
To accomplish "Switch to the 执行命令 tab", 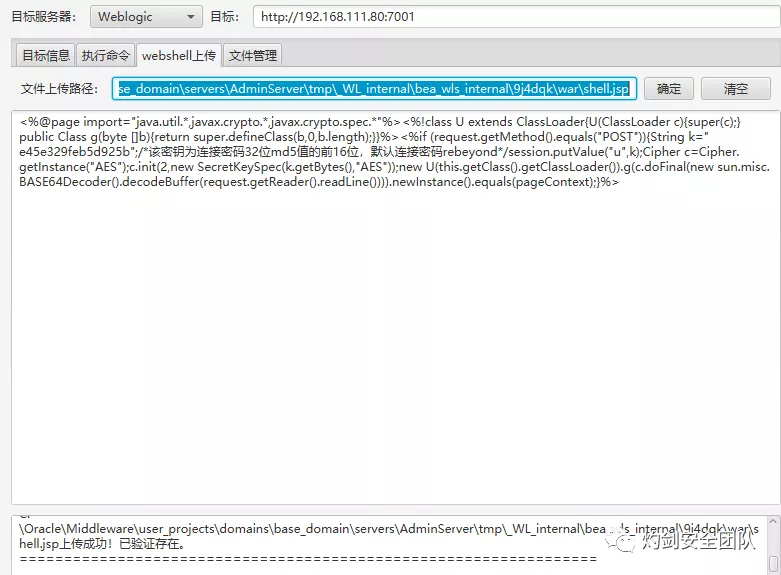I will point(105,55).
